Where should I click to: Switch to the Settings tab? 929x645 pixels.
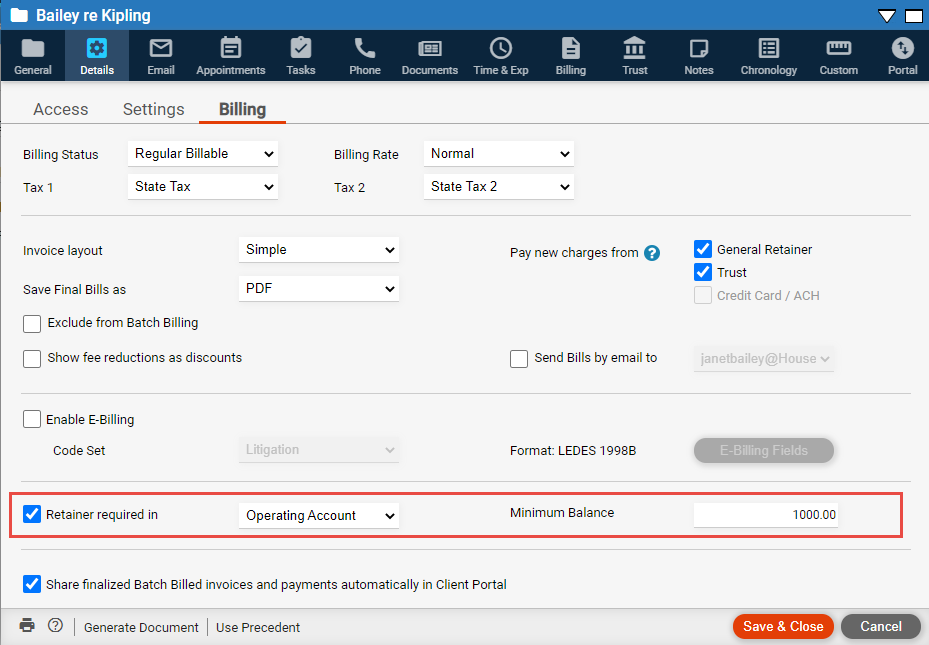point(153,110)
